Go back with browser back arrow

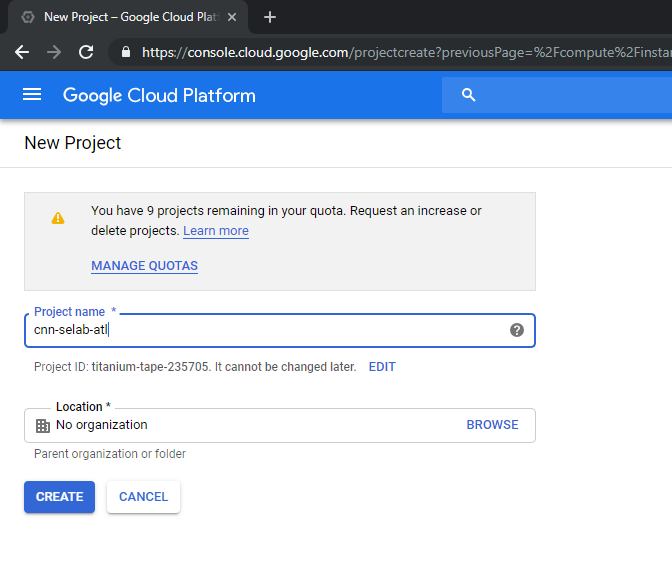(x=22, y=52)
